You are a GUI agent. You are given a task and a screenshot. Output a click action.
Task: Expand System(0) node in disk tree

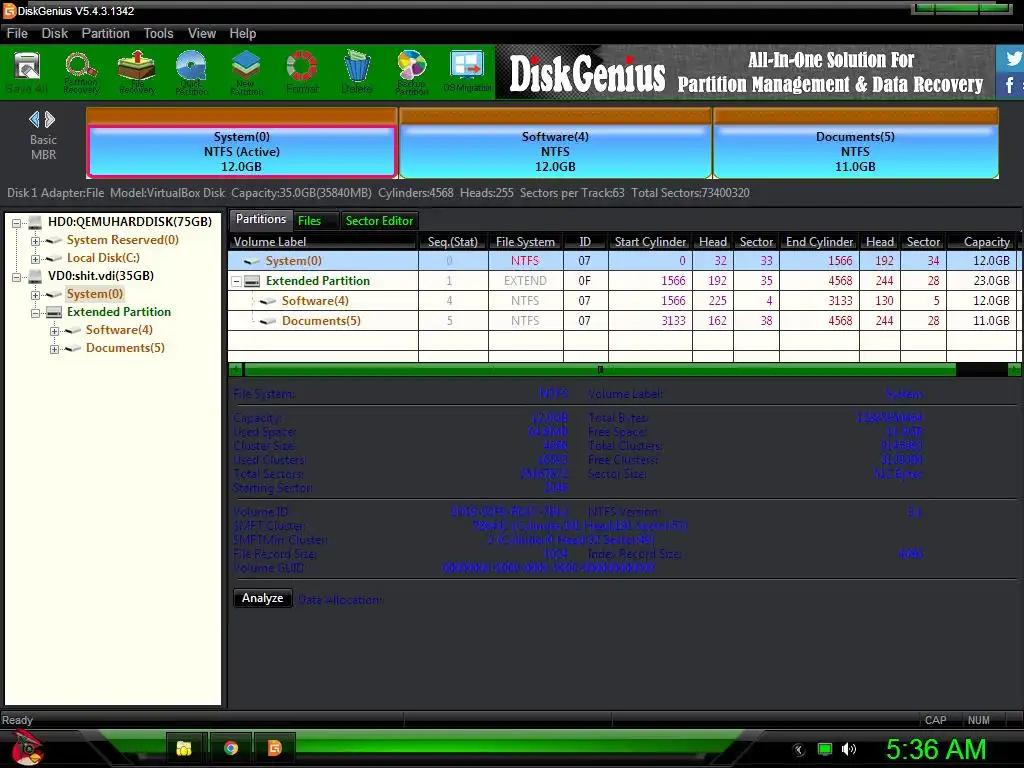click(x=35, y=295)
